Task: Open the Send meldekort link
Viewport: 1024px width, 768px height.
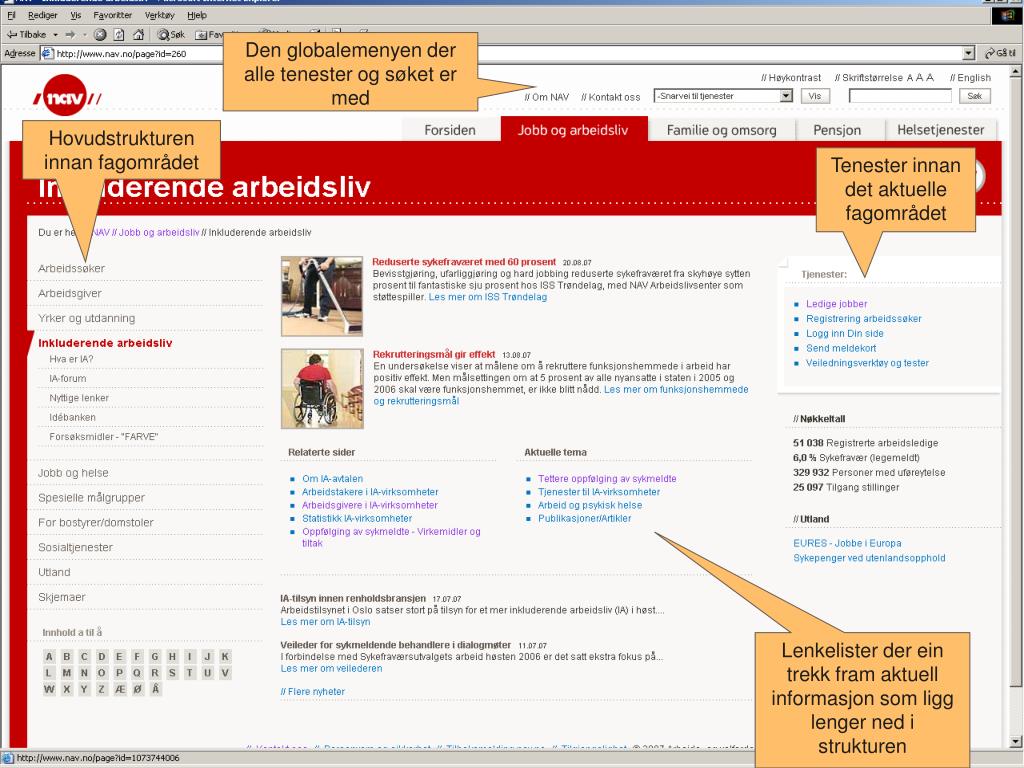Action: point(841,349)
